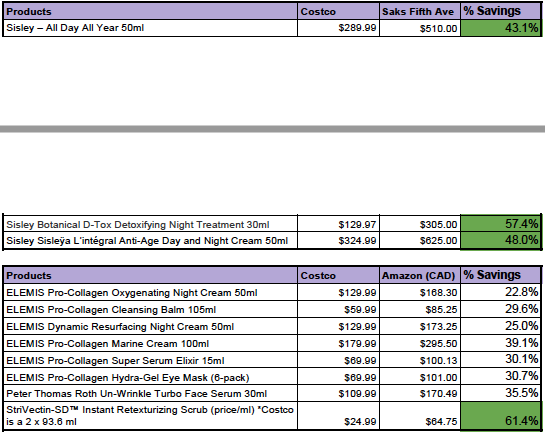Select the 57.4% savings cell
545x433 pixels.
point(501,224)
